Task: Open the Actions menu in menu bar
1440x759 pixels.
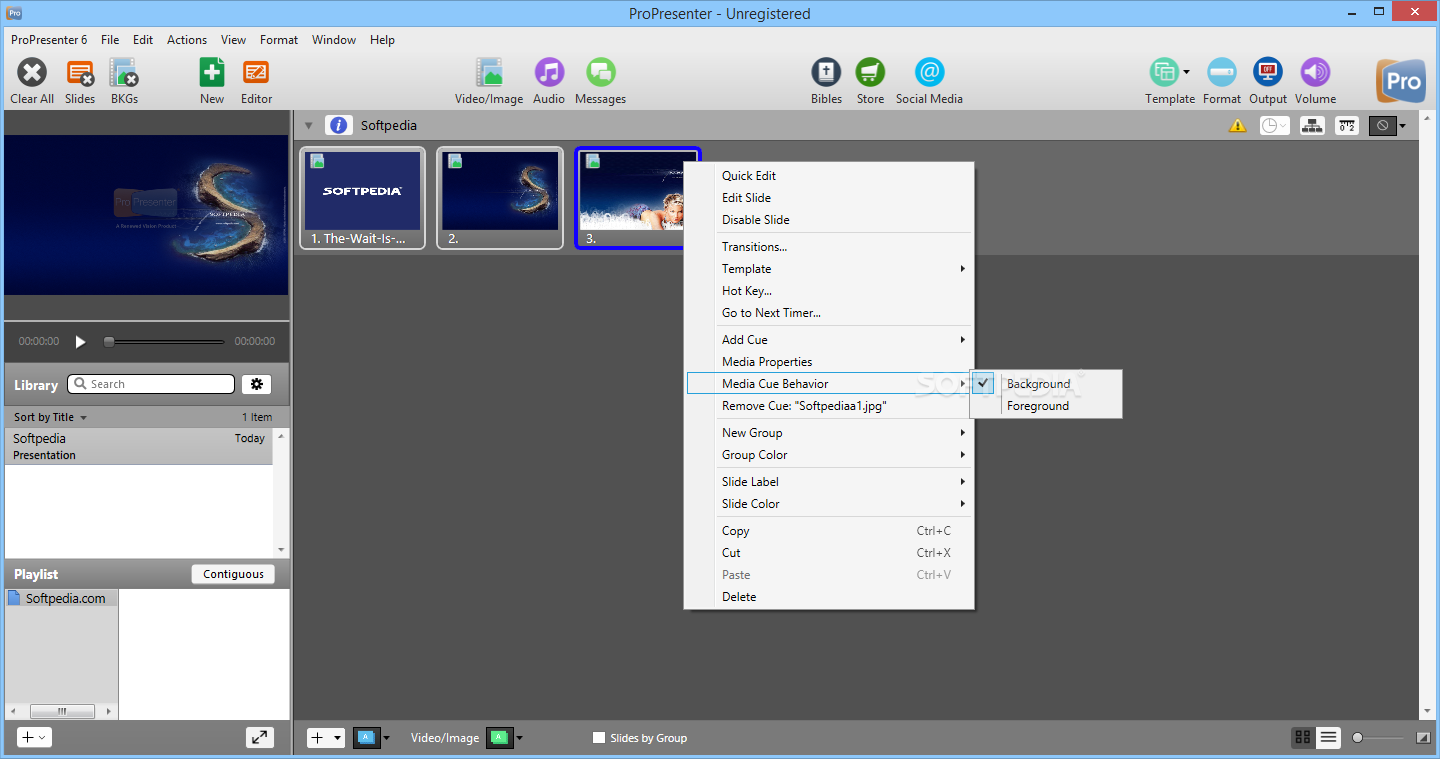Action: pyautogui.click(x=187, y=40)
